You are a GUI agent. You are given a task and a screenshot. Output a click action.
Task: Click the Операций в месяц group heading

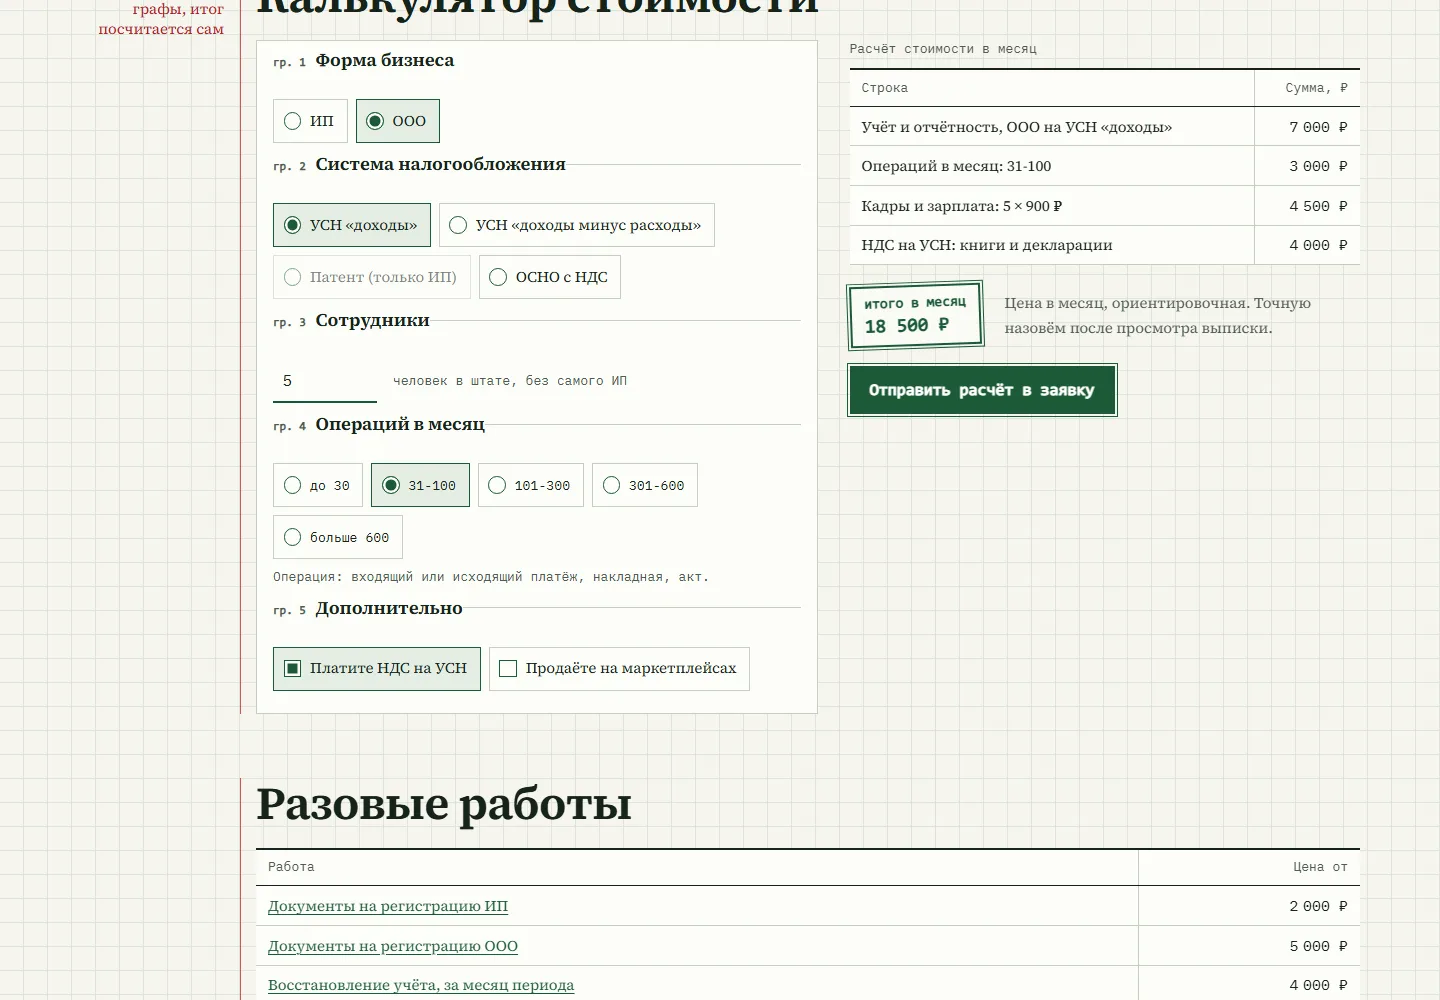click(399, 424)
